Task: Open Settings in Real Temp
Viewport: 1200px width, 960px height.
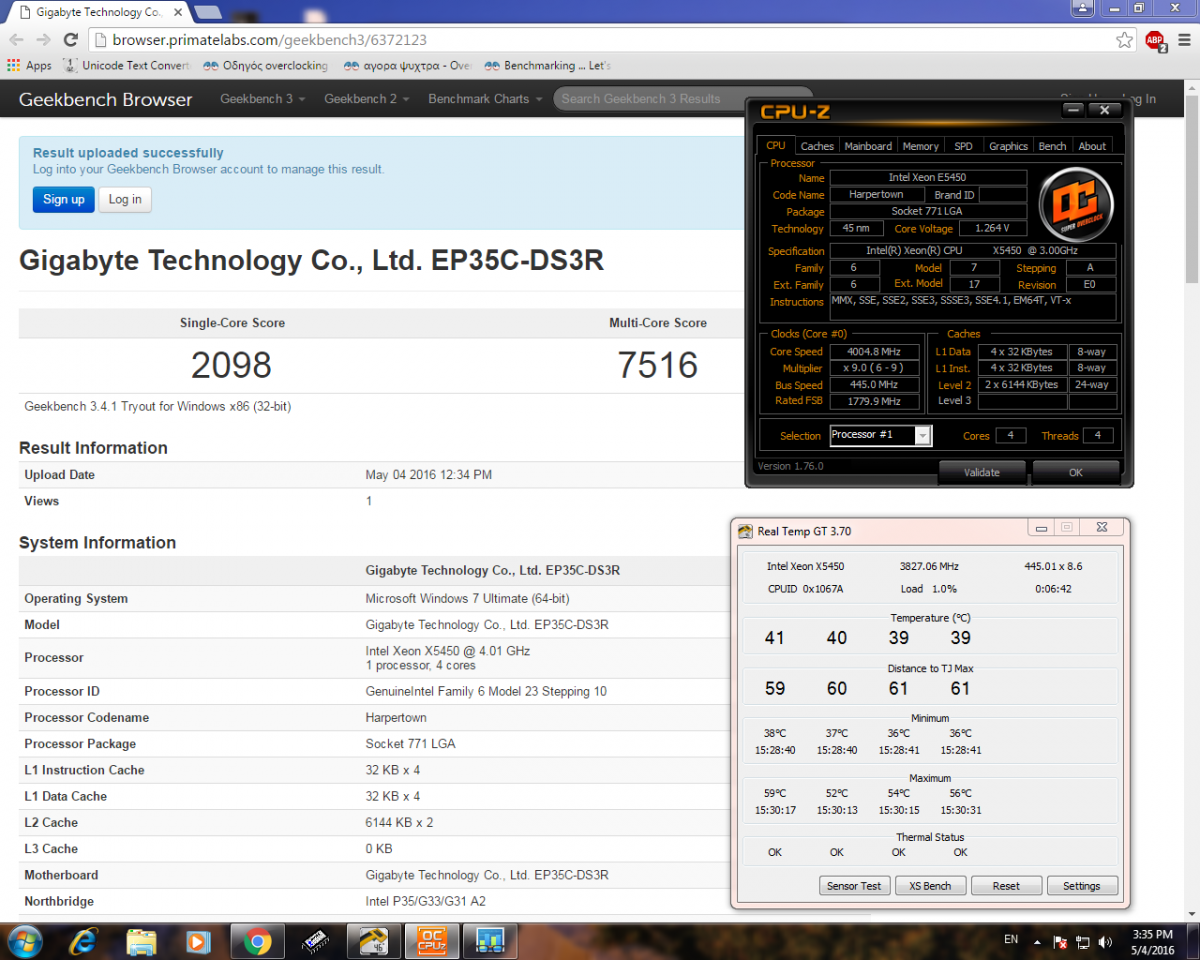Action: point(1082,886)
